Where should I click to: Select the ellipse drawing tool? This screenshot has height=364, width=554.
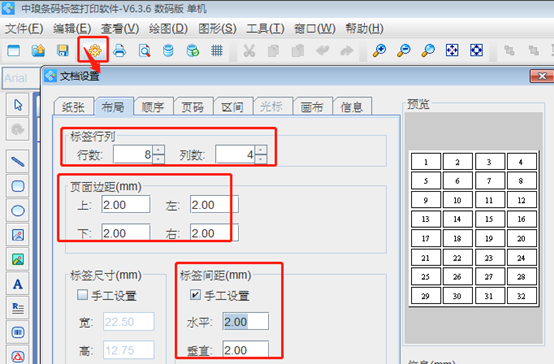point(18,211)
